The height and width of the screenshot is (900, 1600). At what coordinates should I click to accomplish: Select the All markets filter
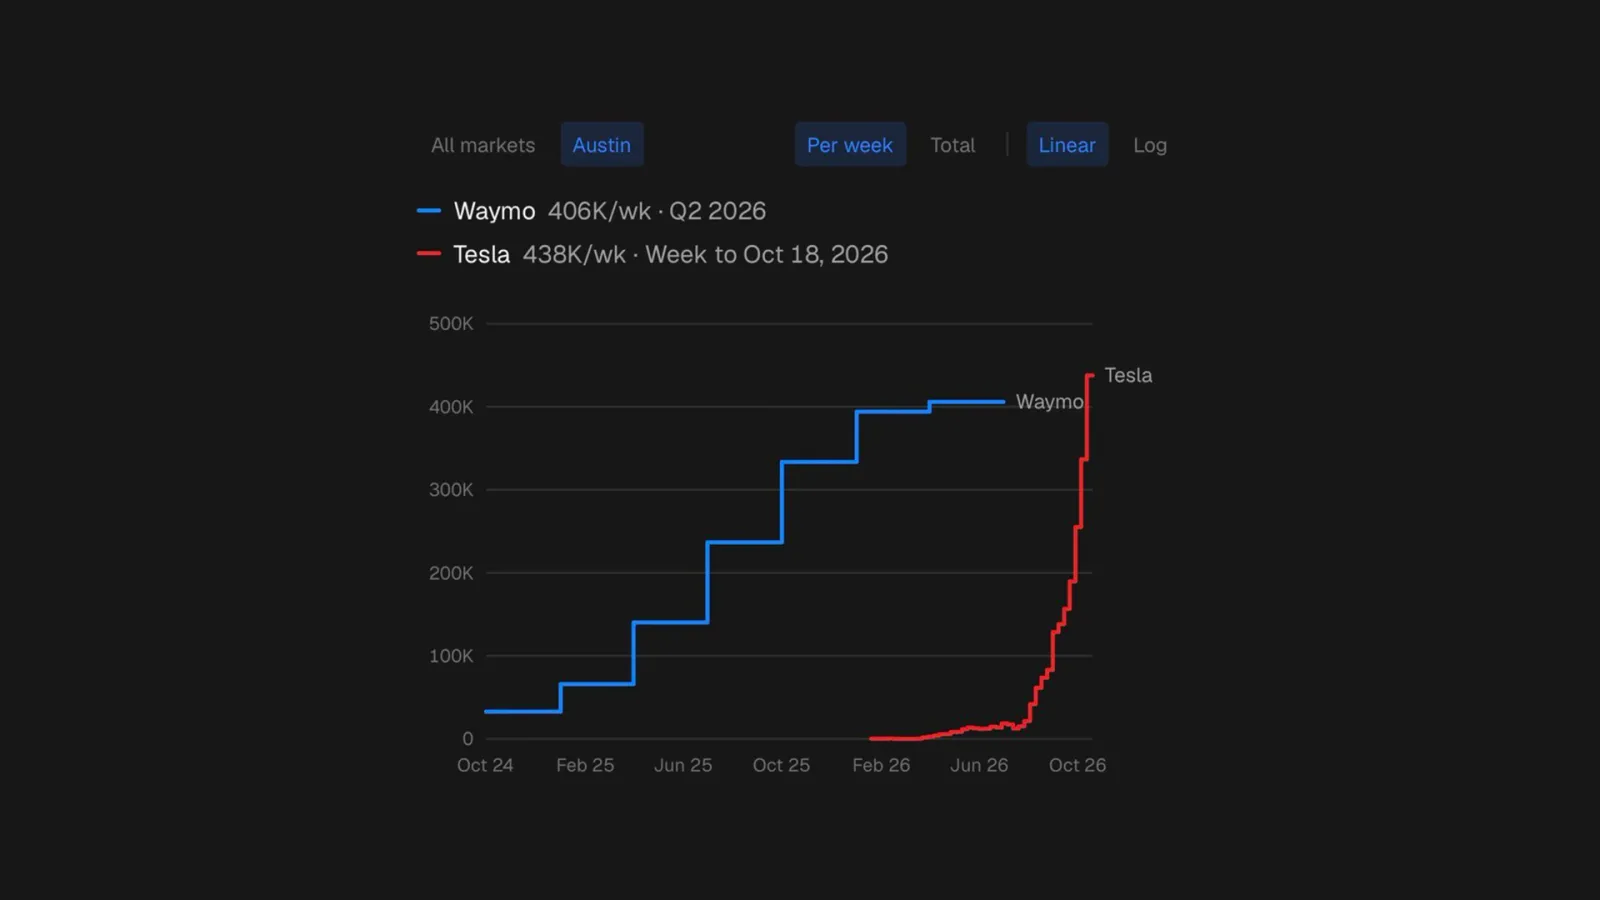click(483, 145)
